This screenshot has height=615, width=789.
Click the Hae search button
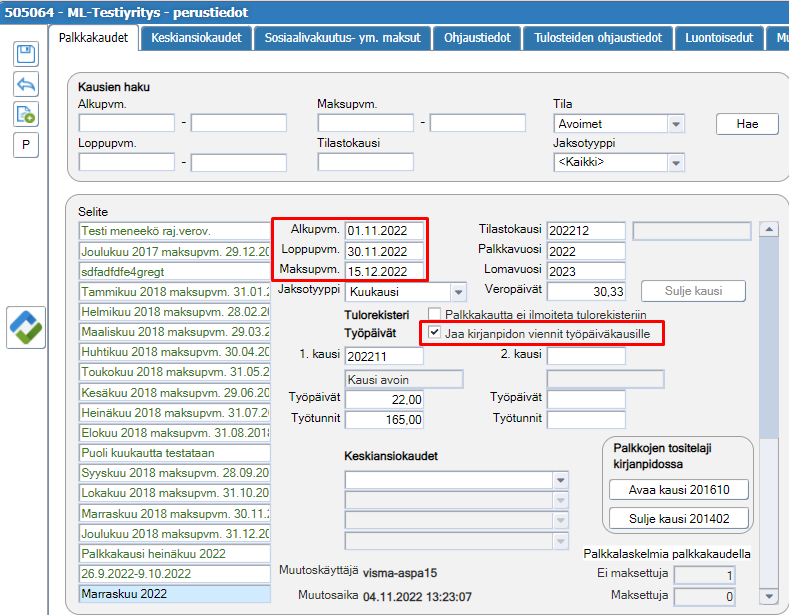pyautogui.click(x=747, y=124)
